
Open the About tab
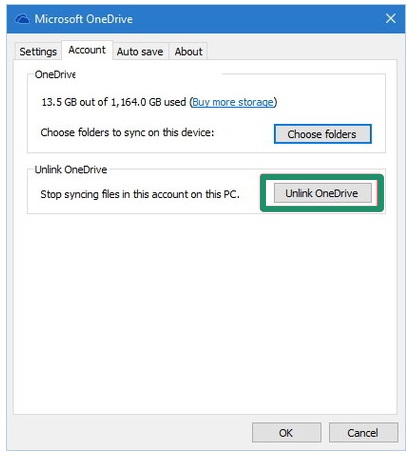point(188,52)
